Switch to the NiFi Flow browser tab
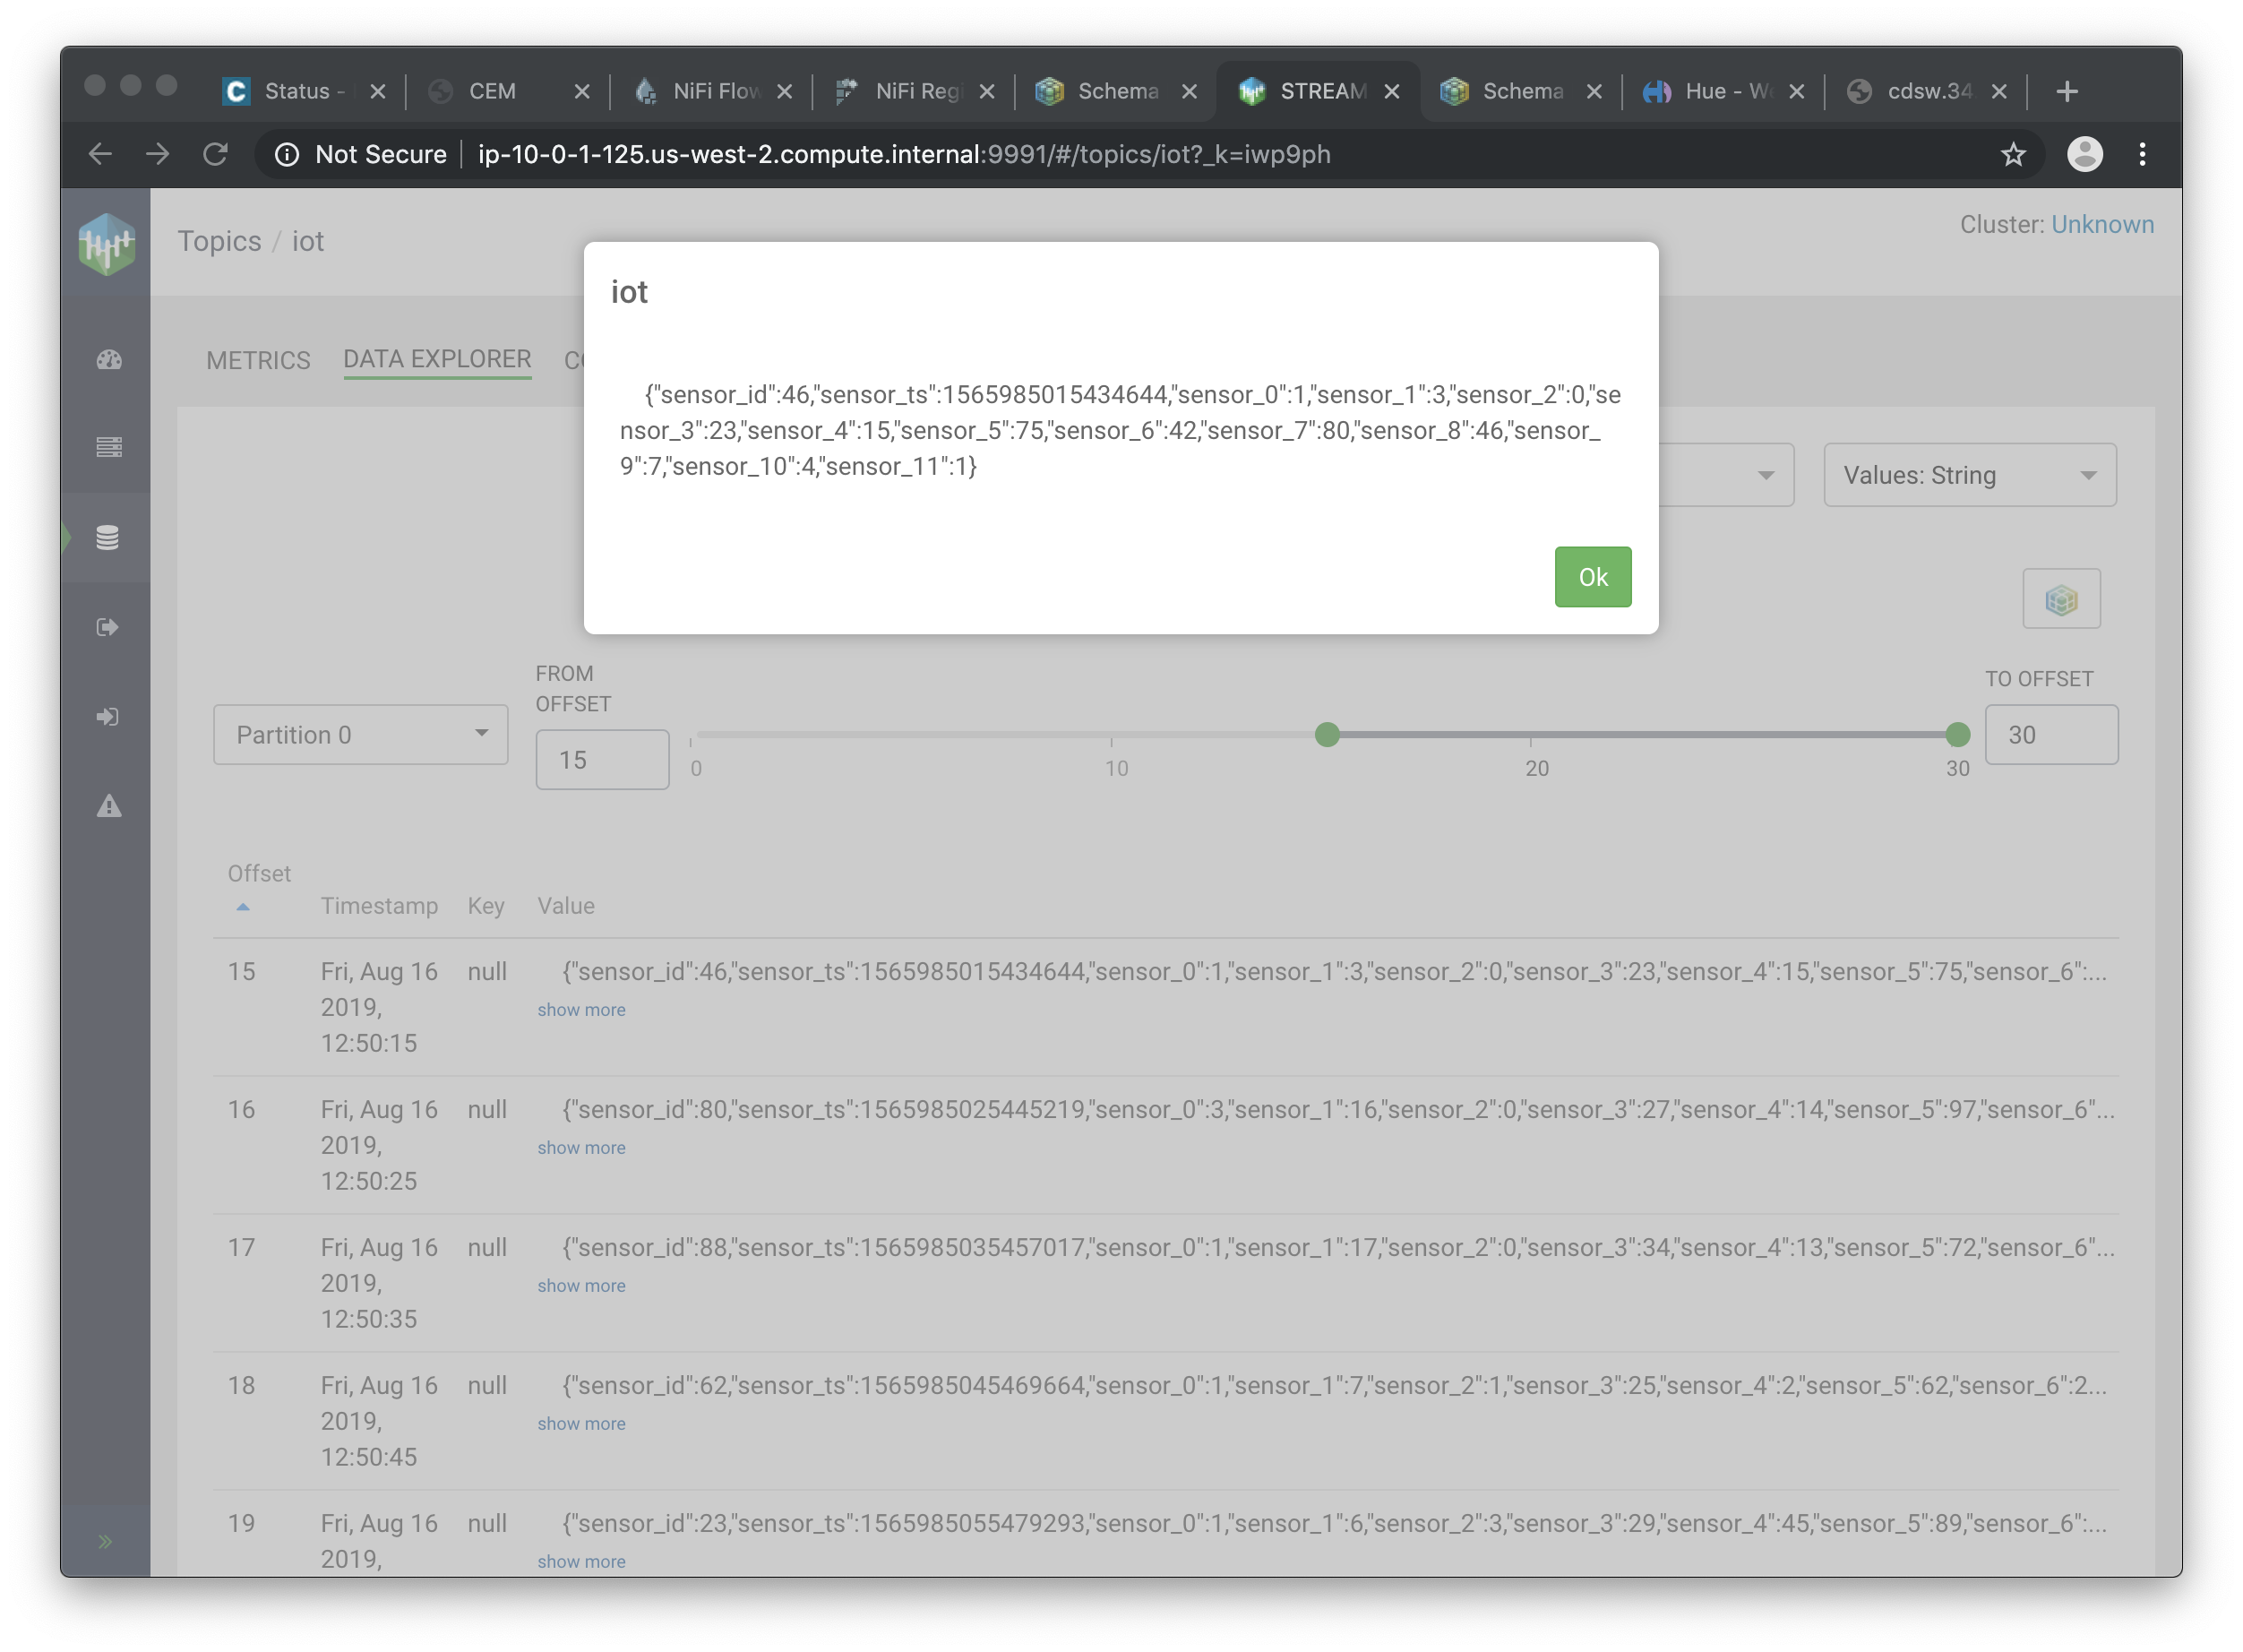This screenshot has height=1652, width=2243. coord(714,91)
